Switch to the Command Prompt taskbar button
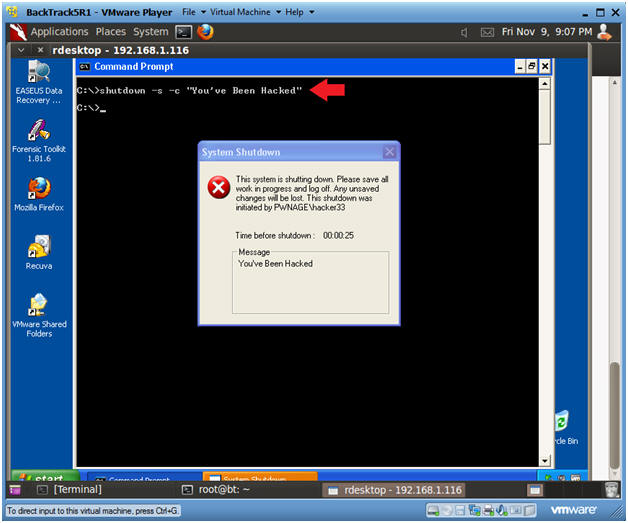Image resolution: width=628 pixels, height=523 pixels. (144, 477)
